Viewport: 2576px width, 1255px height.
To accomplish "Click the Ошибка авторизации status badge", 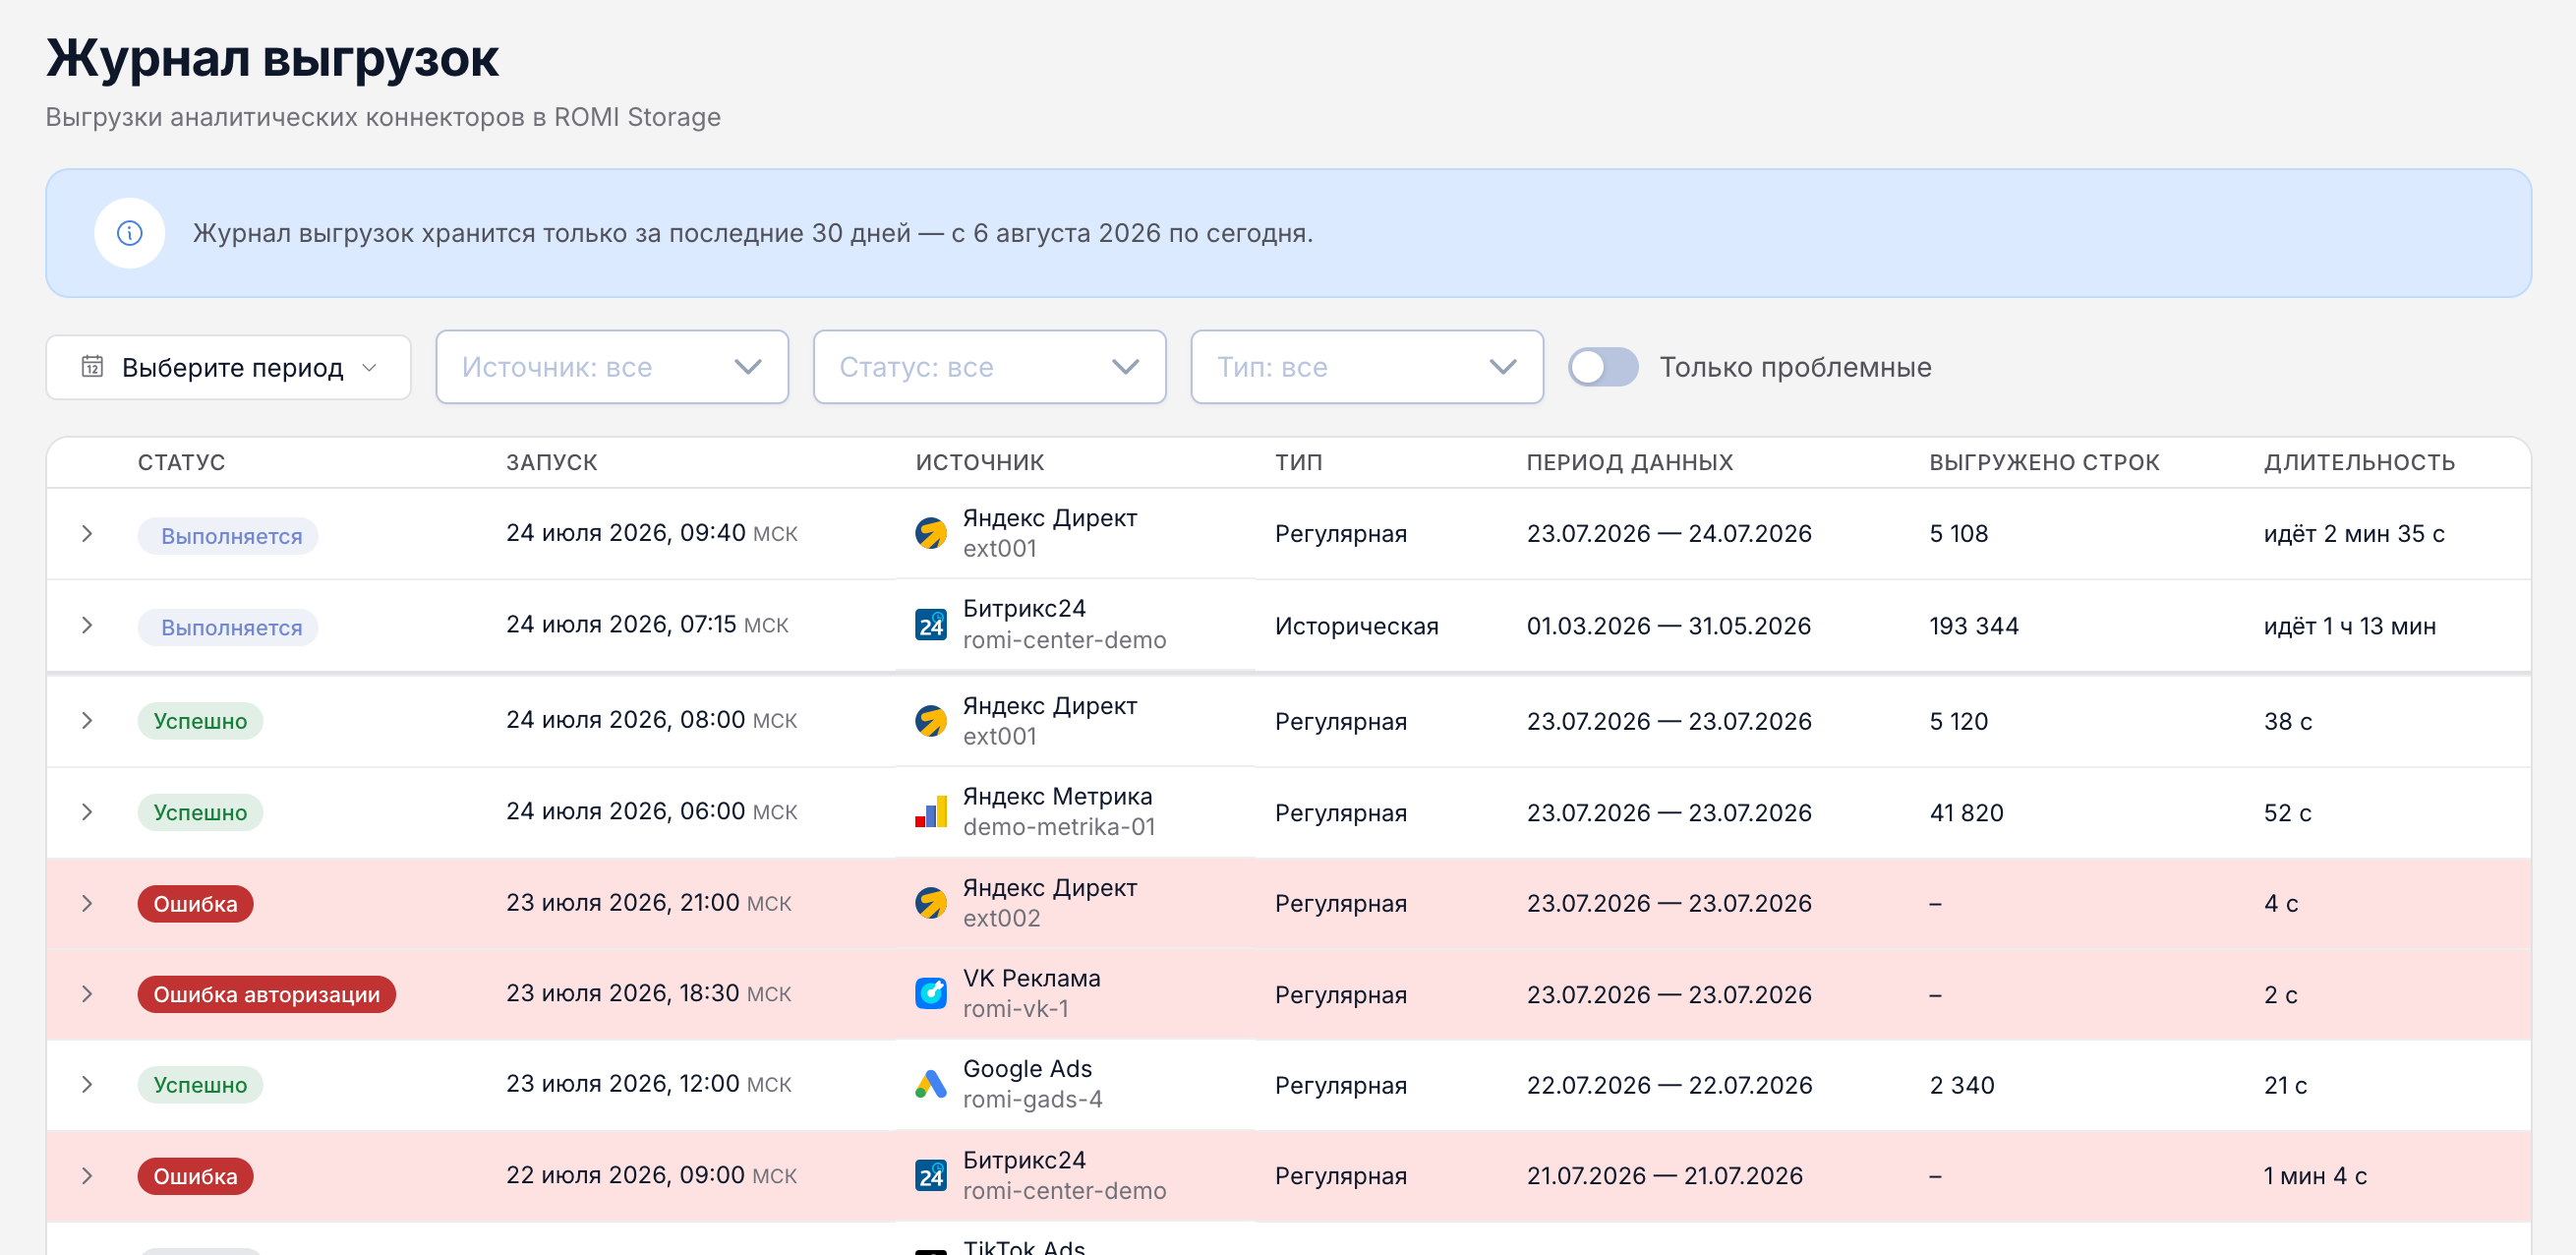I will (x=267, y=995).
